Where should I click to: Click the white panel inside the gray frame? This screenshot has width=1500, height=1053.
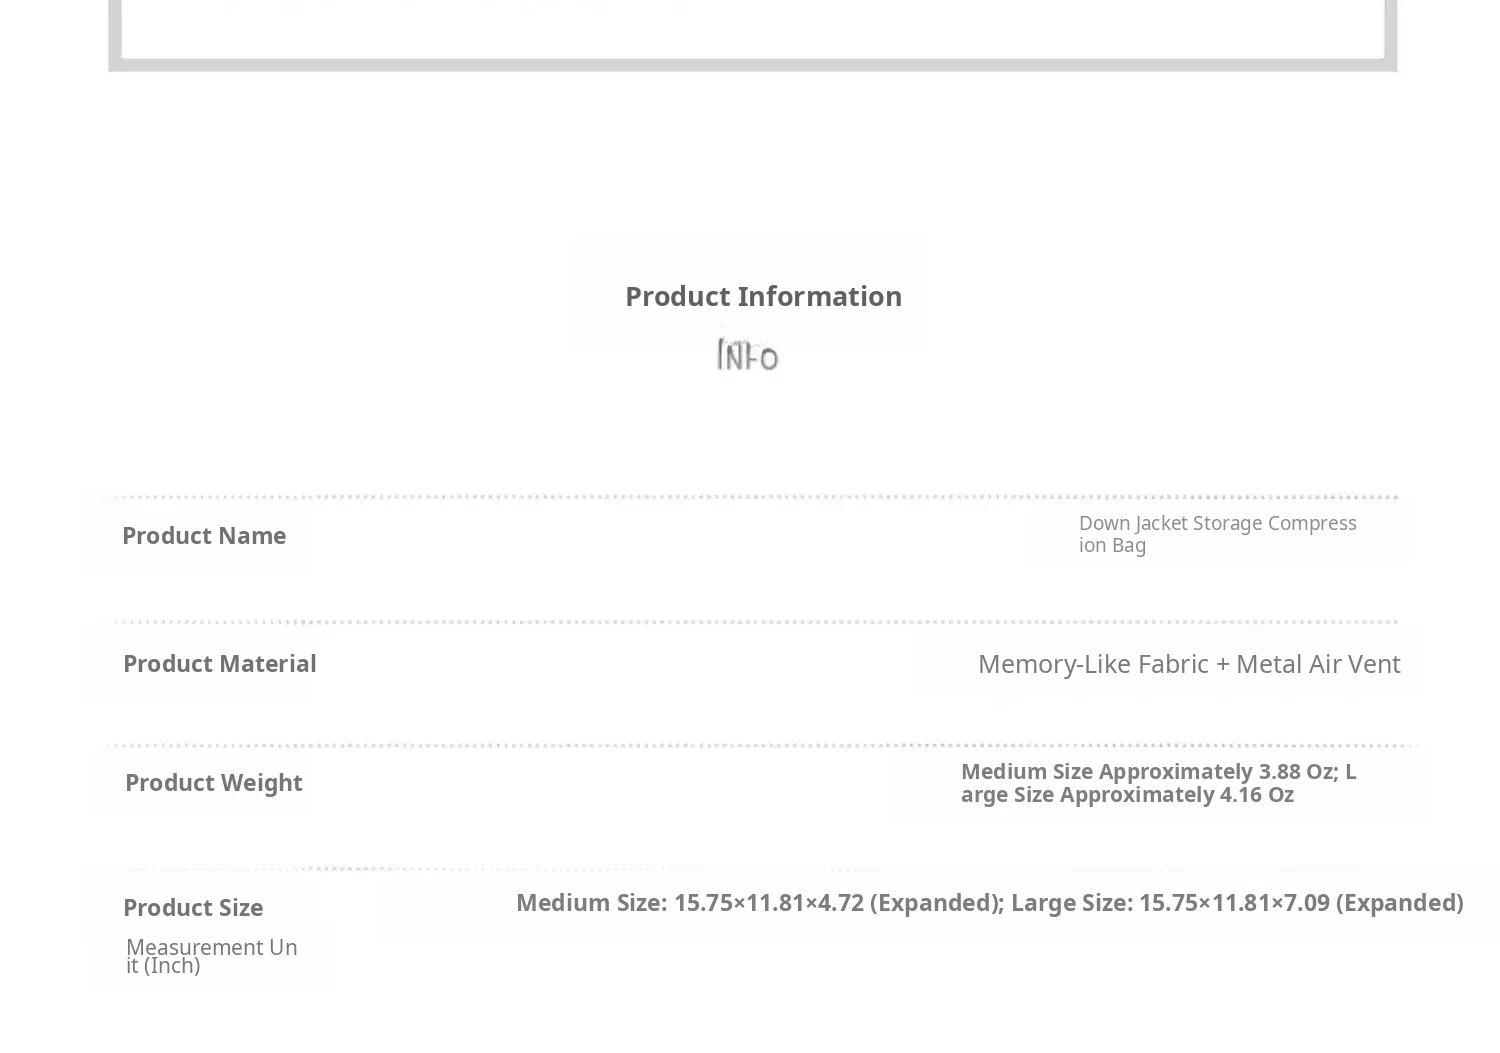(x=752, y=28)
